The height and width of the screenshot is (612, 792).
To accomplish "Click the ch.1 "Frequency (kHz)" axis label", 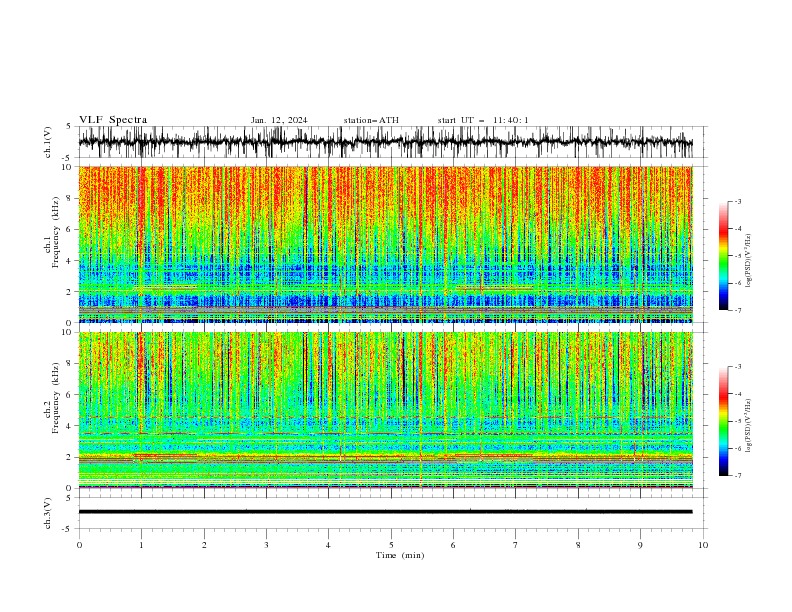I will point(57,230).
